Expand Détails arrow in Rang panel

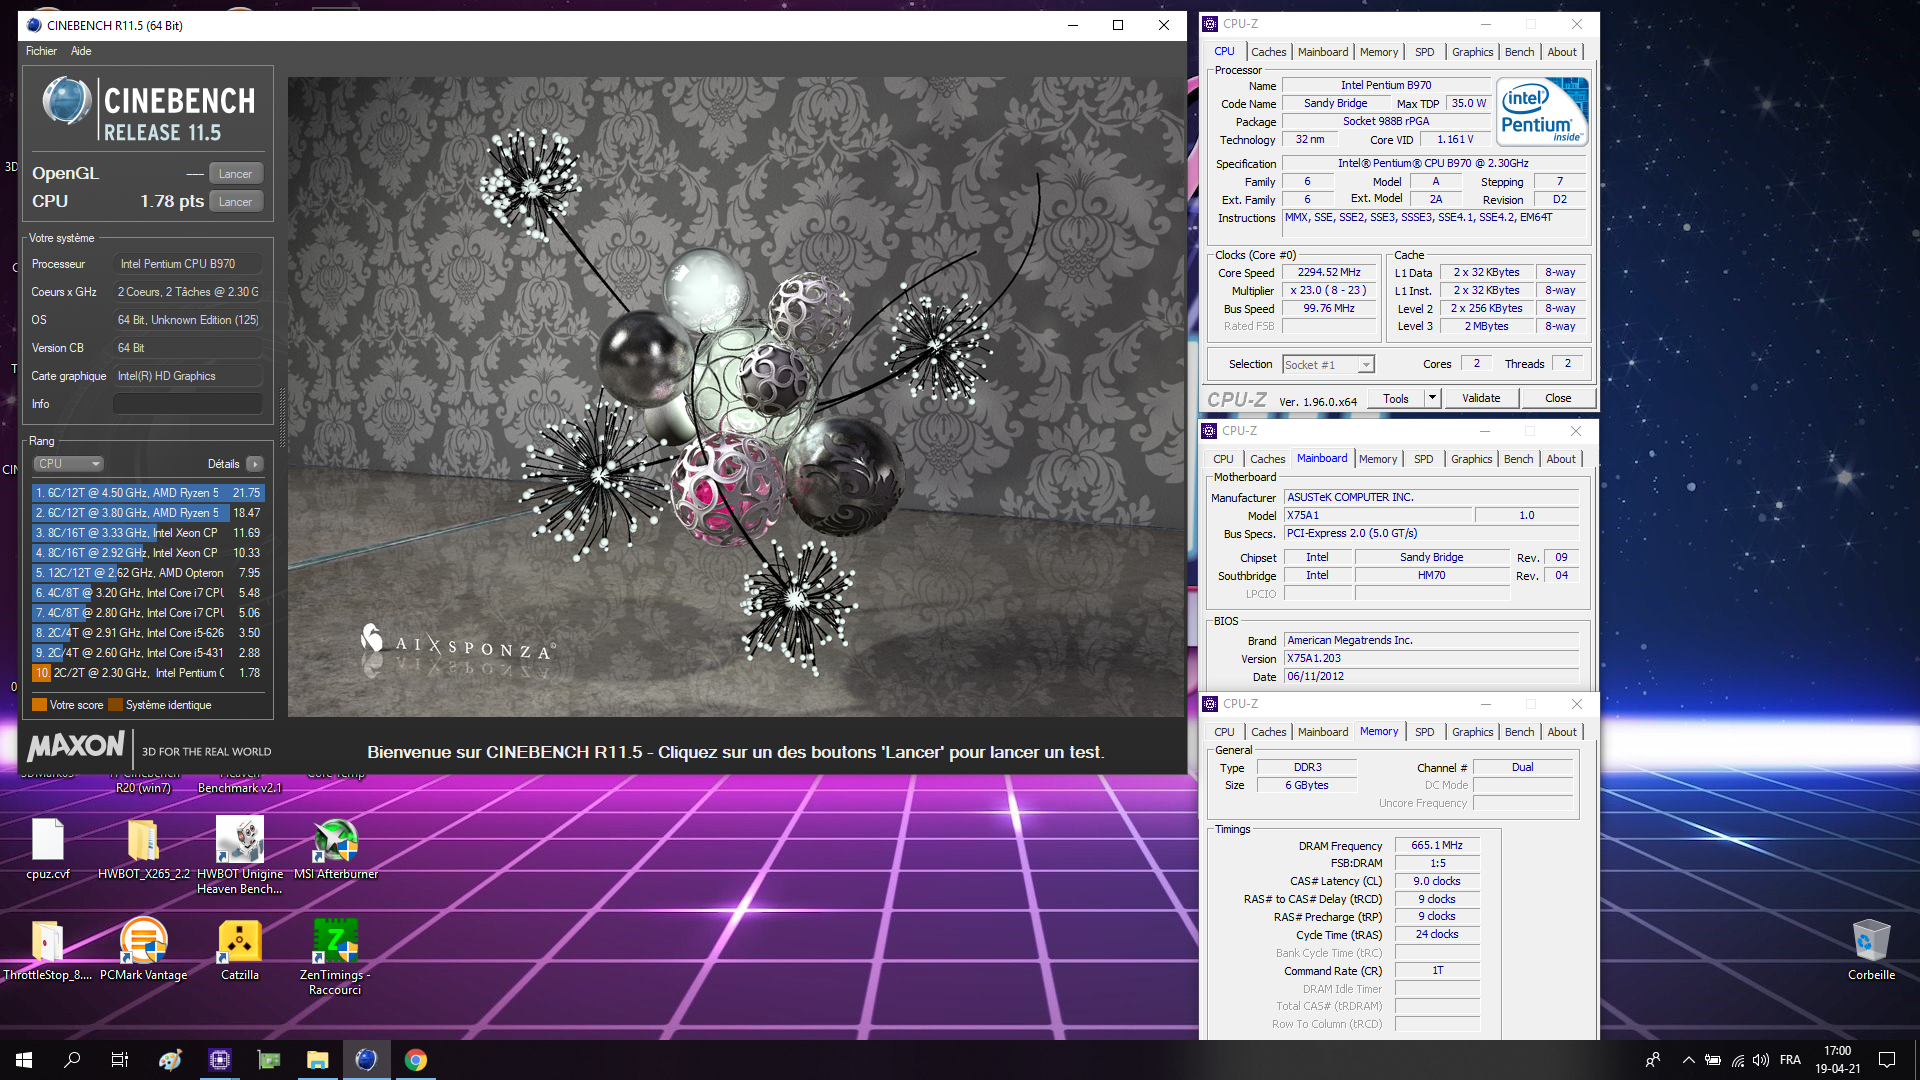tap(255, 464)
